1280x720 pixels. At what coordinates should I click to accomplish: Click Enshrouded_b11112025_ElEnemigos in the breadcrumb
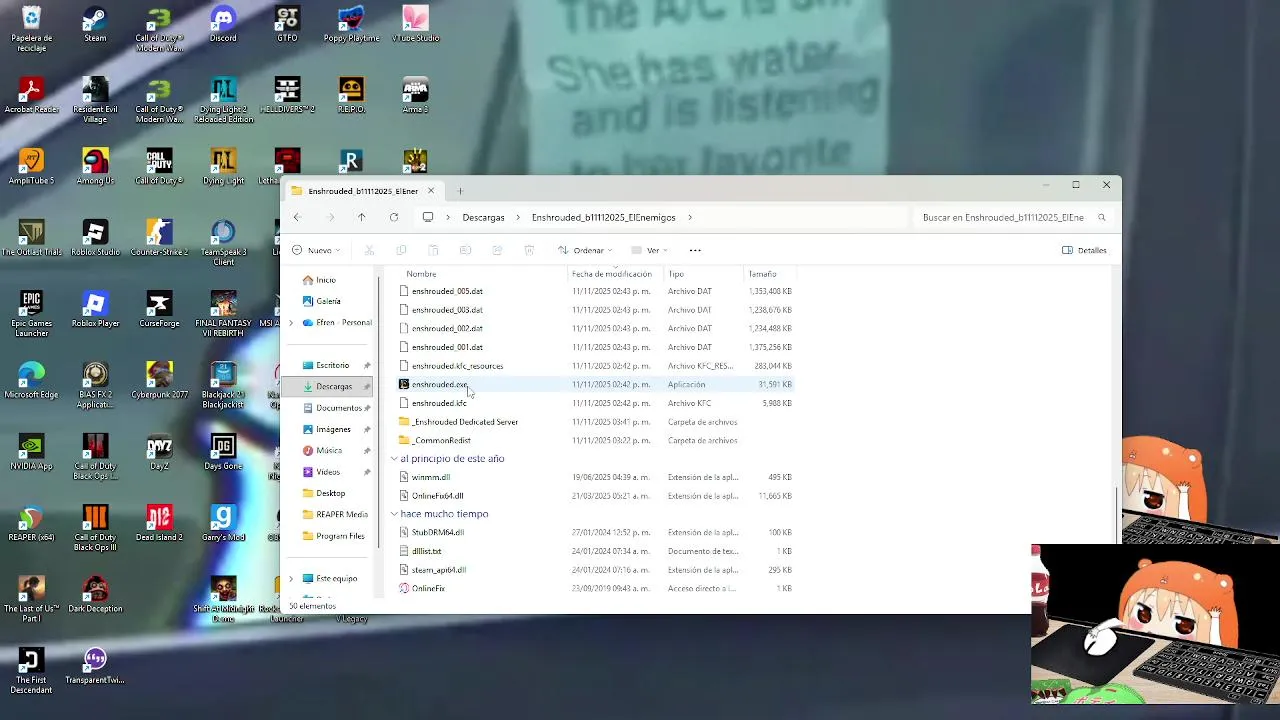tap(603, 217)
